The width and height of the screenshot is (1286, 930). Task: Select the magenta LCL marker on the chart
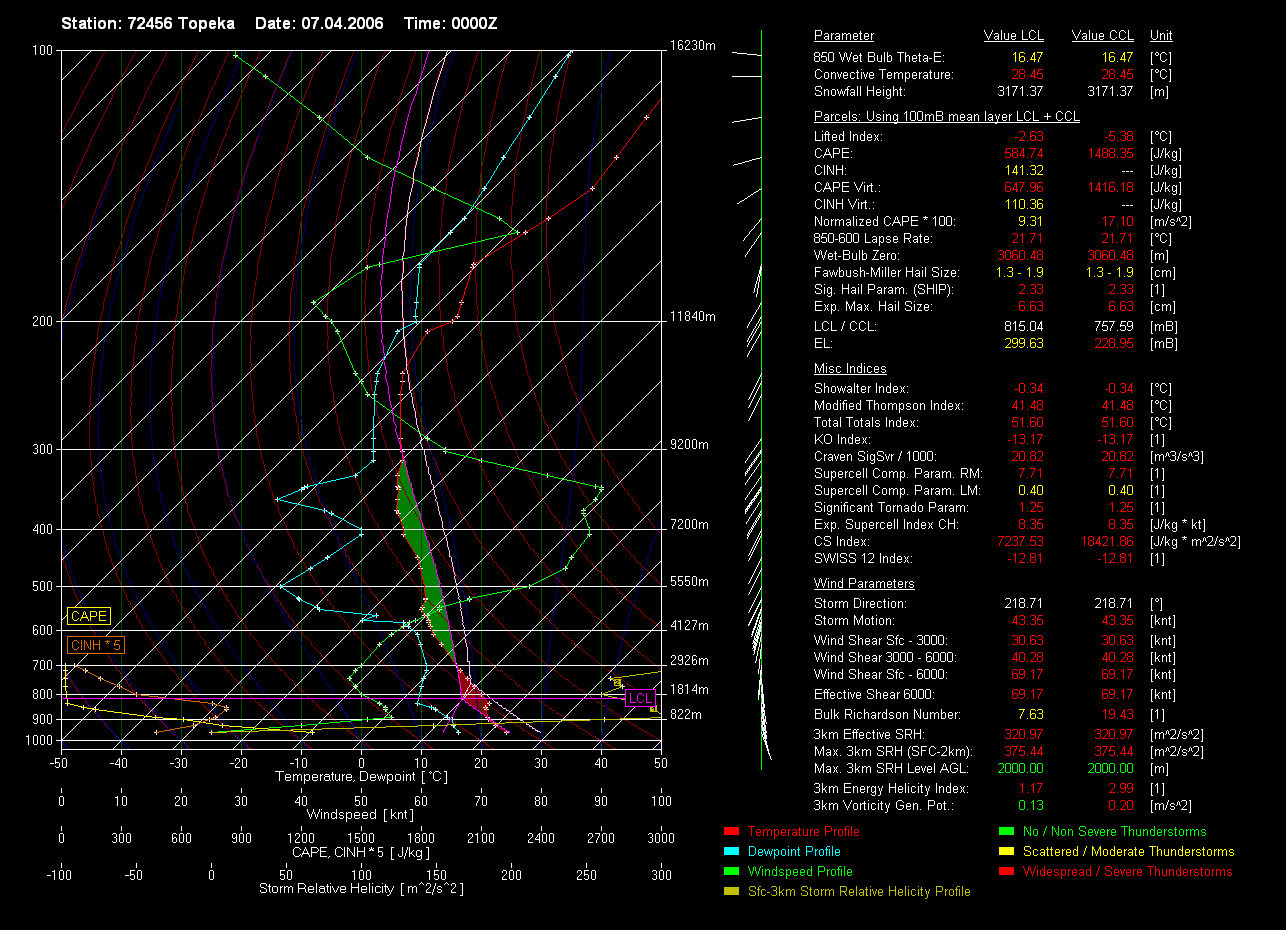pos(639,698)
